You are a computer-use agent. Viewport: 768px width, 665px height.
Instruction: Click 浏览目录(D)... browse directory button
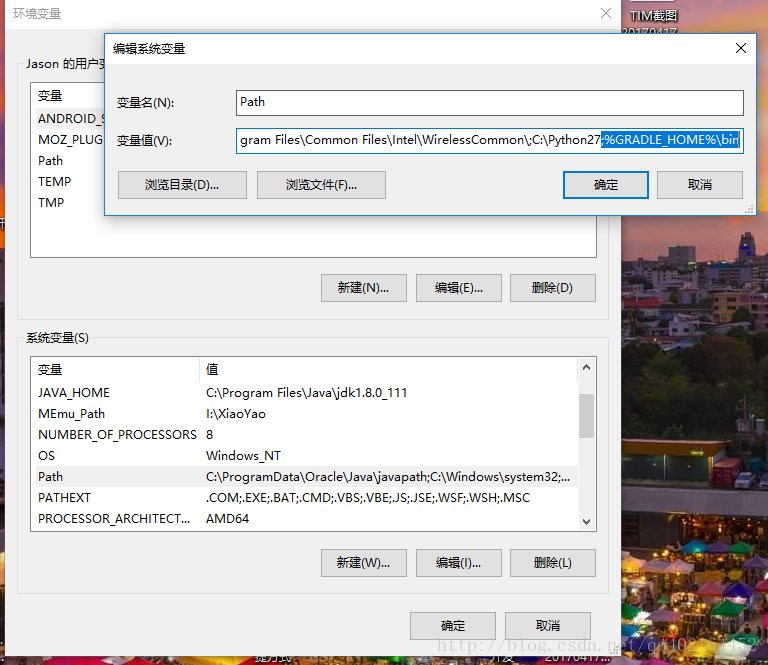click(182, 185)
